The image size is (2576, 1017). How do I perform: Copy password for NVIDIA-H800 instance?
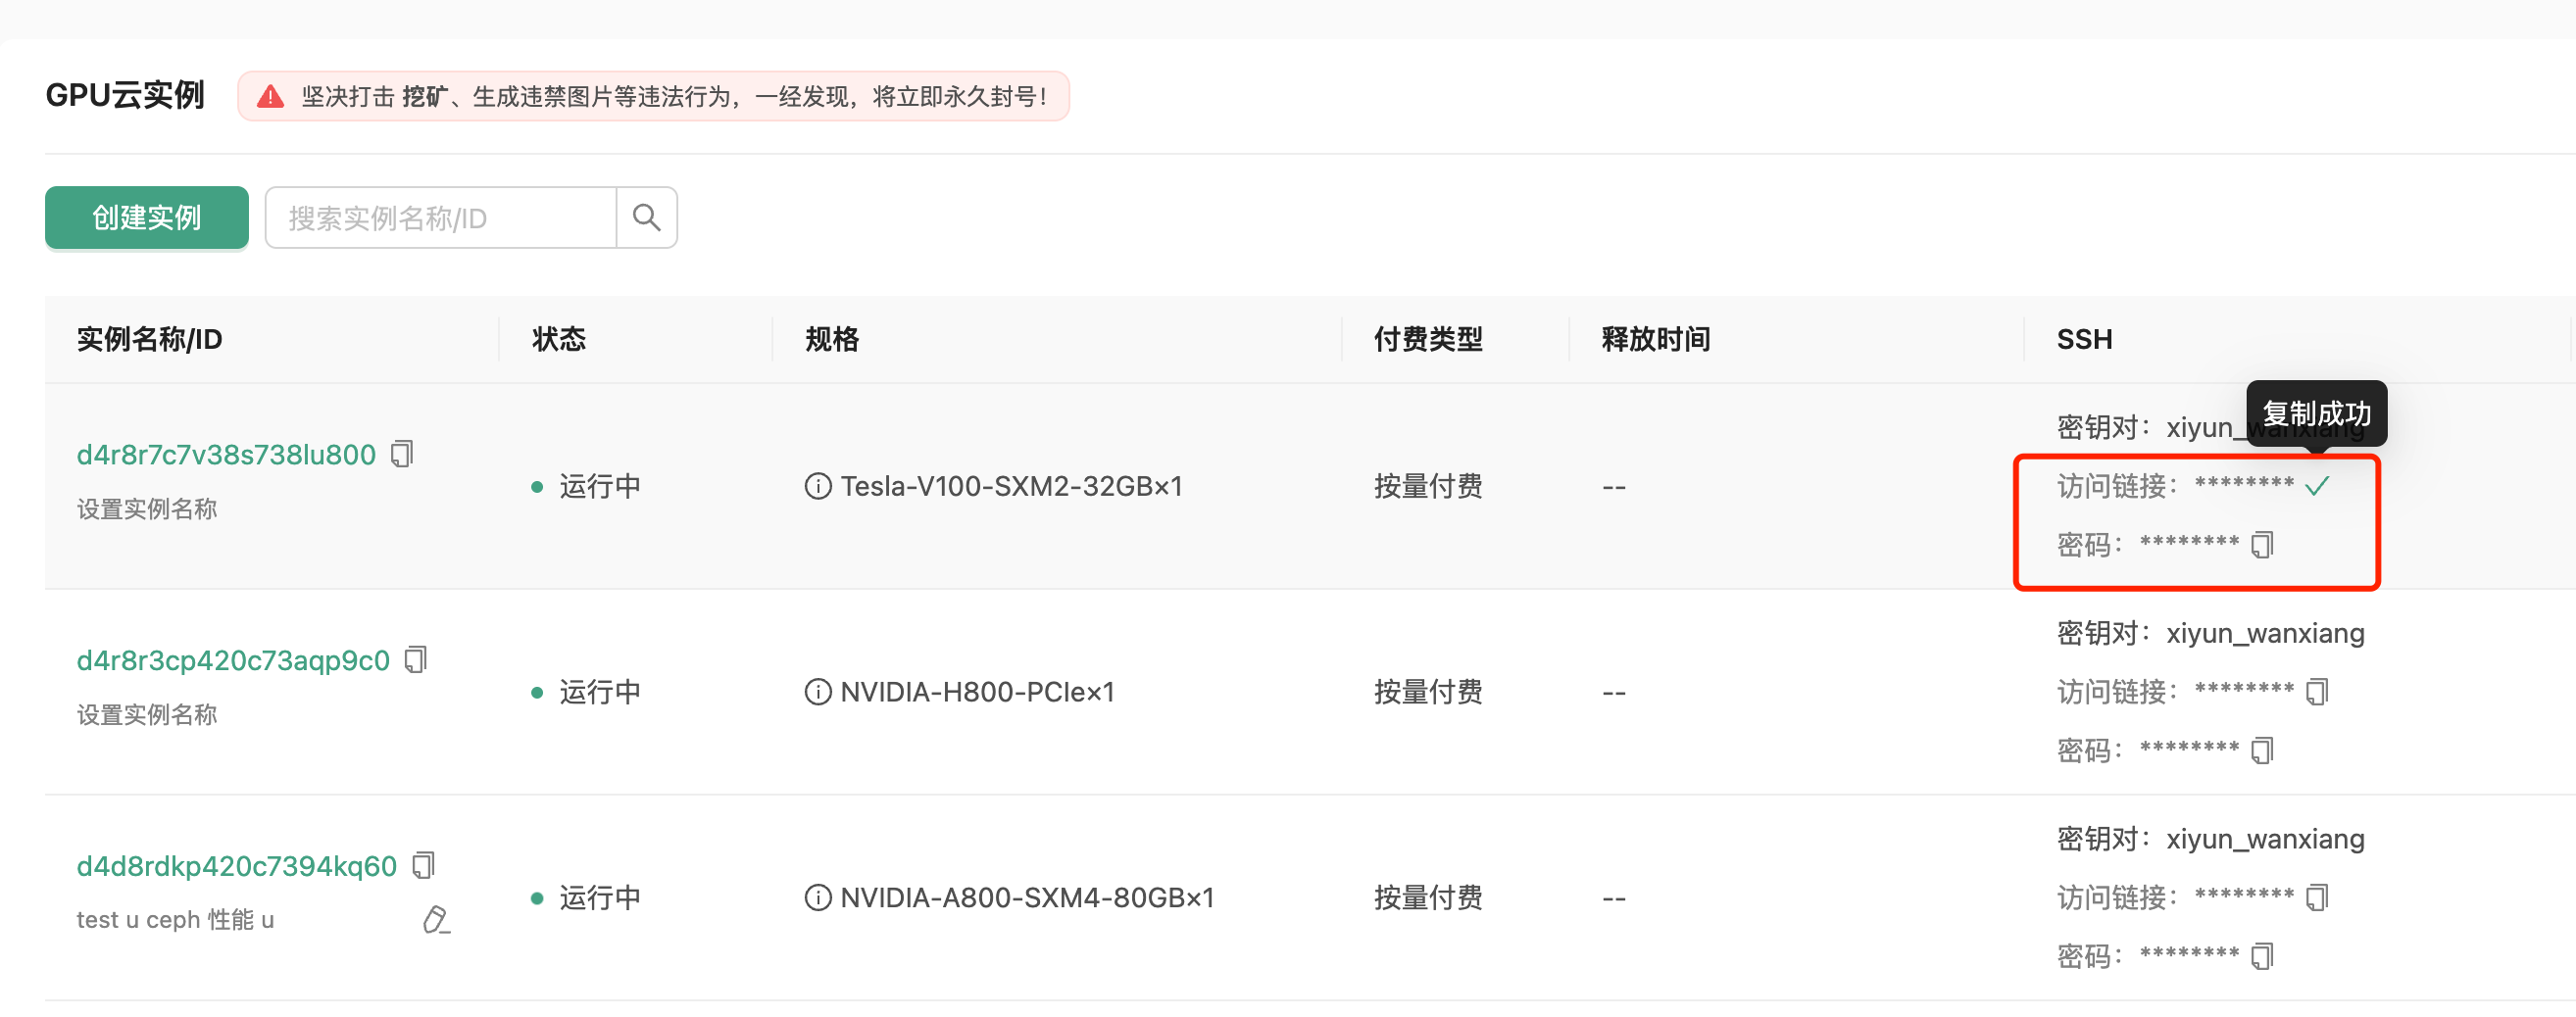(2262, 751)
